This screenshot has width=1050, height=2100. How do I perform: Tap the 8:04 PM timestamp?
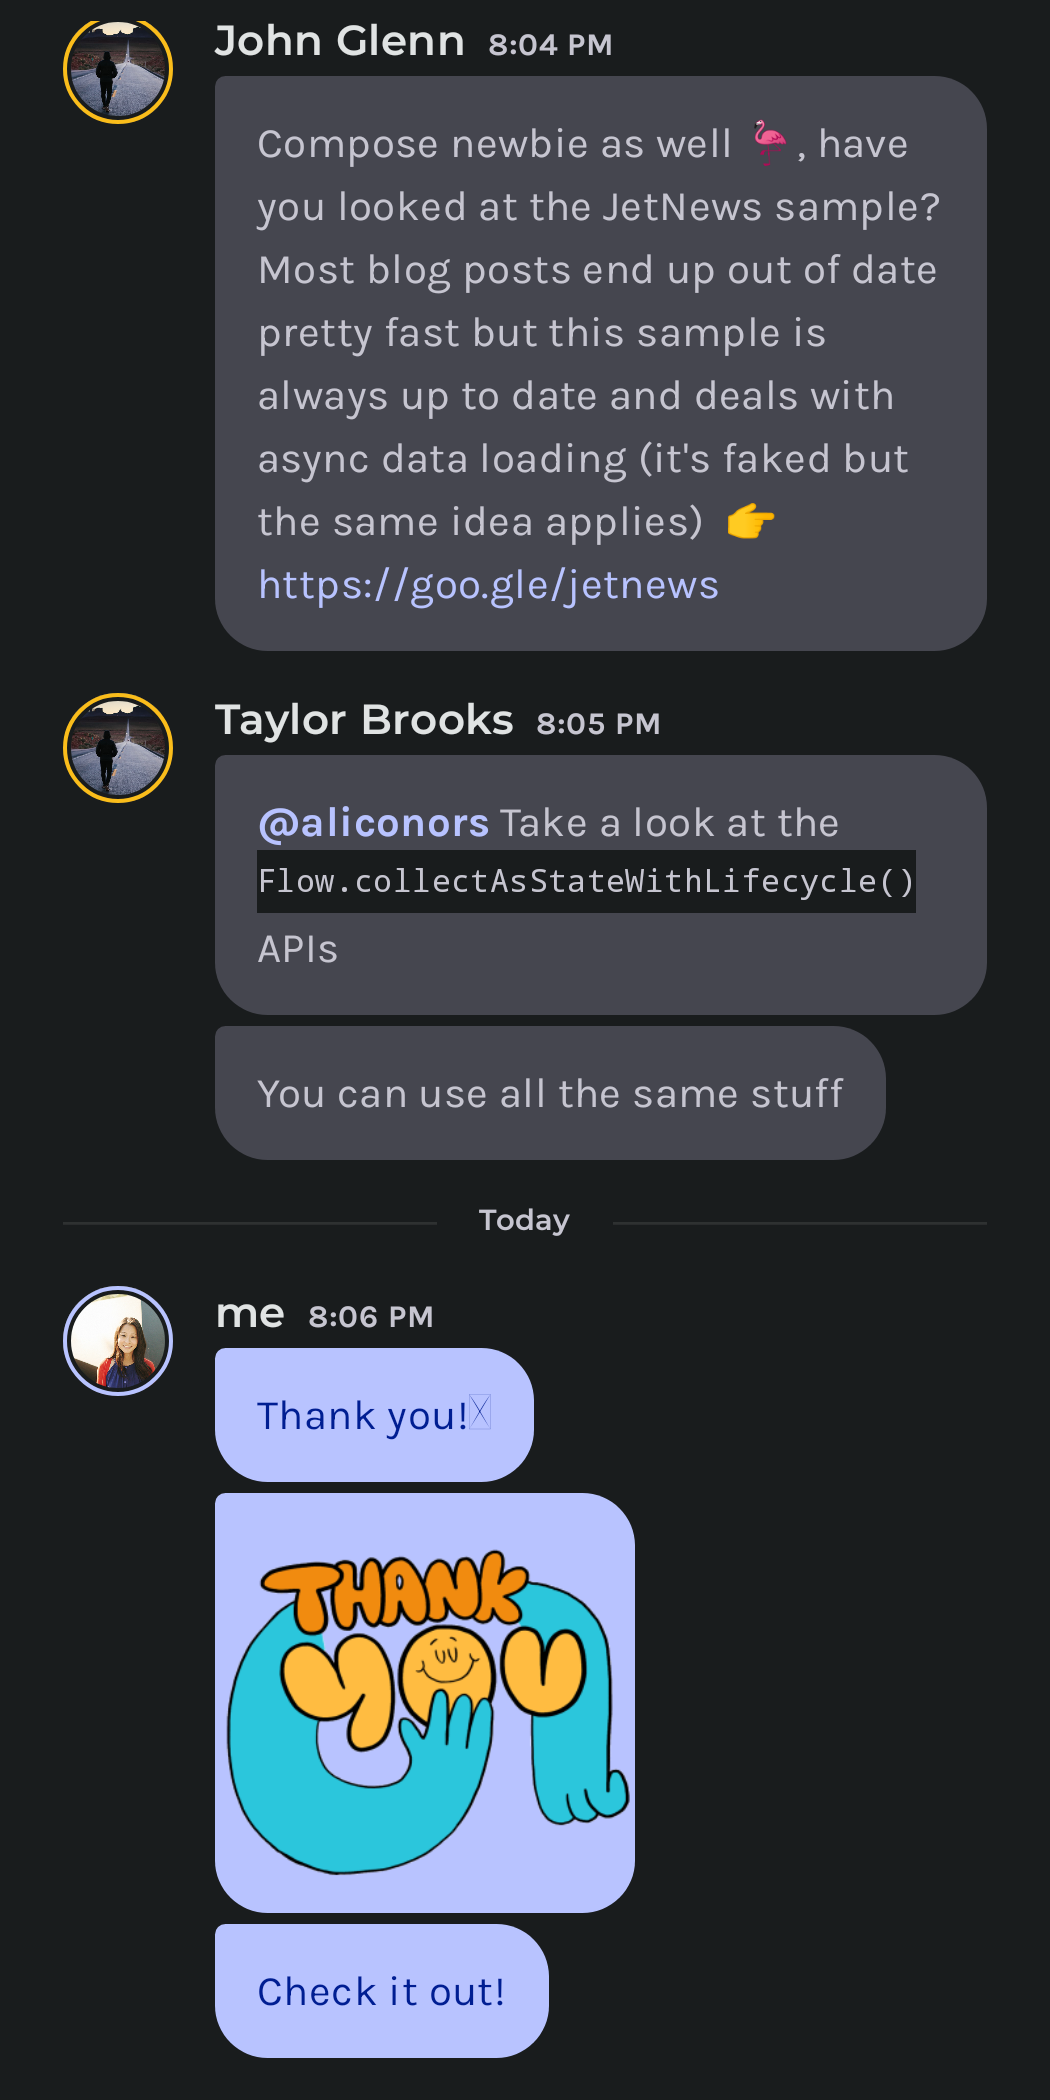coord(550,44)
